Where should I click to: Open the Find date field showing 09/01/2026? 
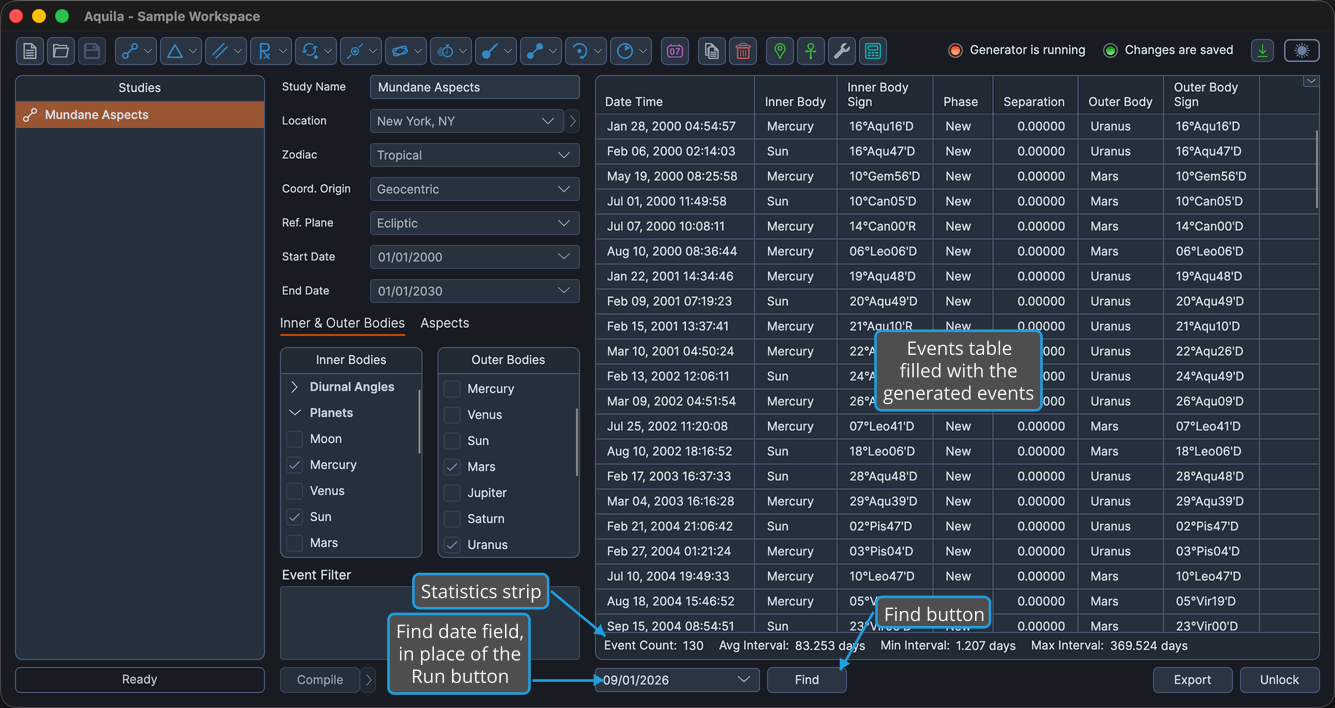(677, 680)
